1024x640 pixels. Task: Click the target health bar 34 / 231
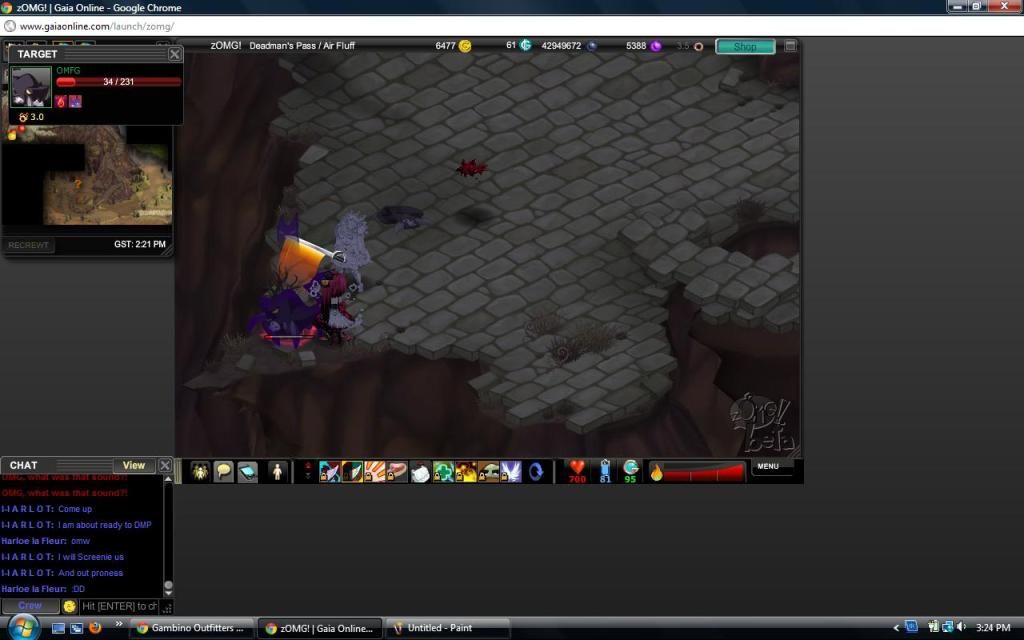coord(118,82)
